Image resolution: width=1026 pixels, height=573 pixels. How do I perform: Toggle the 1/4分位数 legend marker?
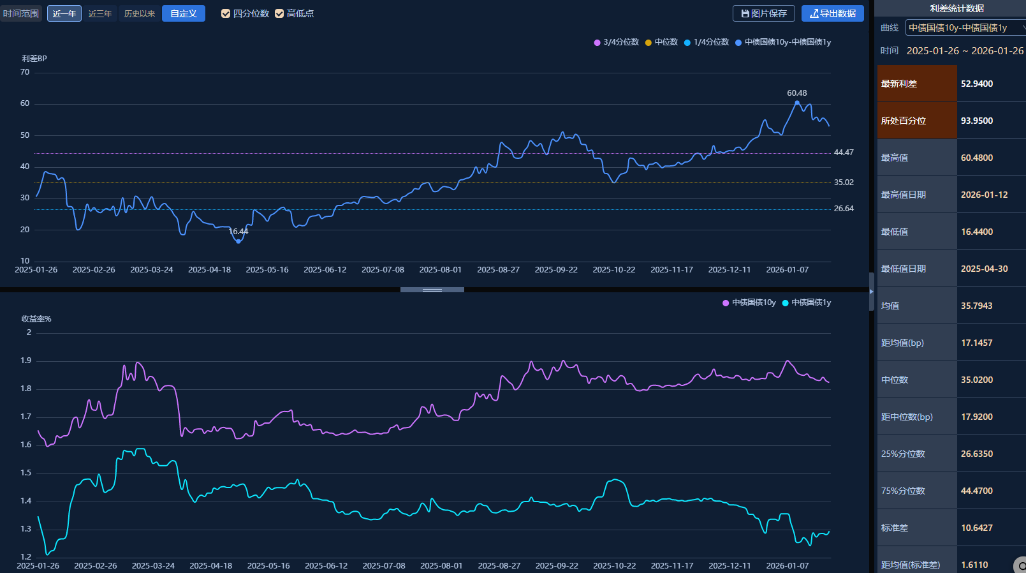pos(687,42)
